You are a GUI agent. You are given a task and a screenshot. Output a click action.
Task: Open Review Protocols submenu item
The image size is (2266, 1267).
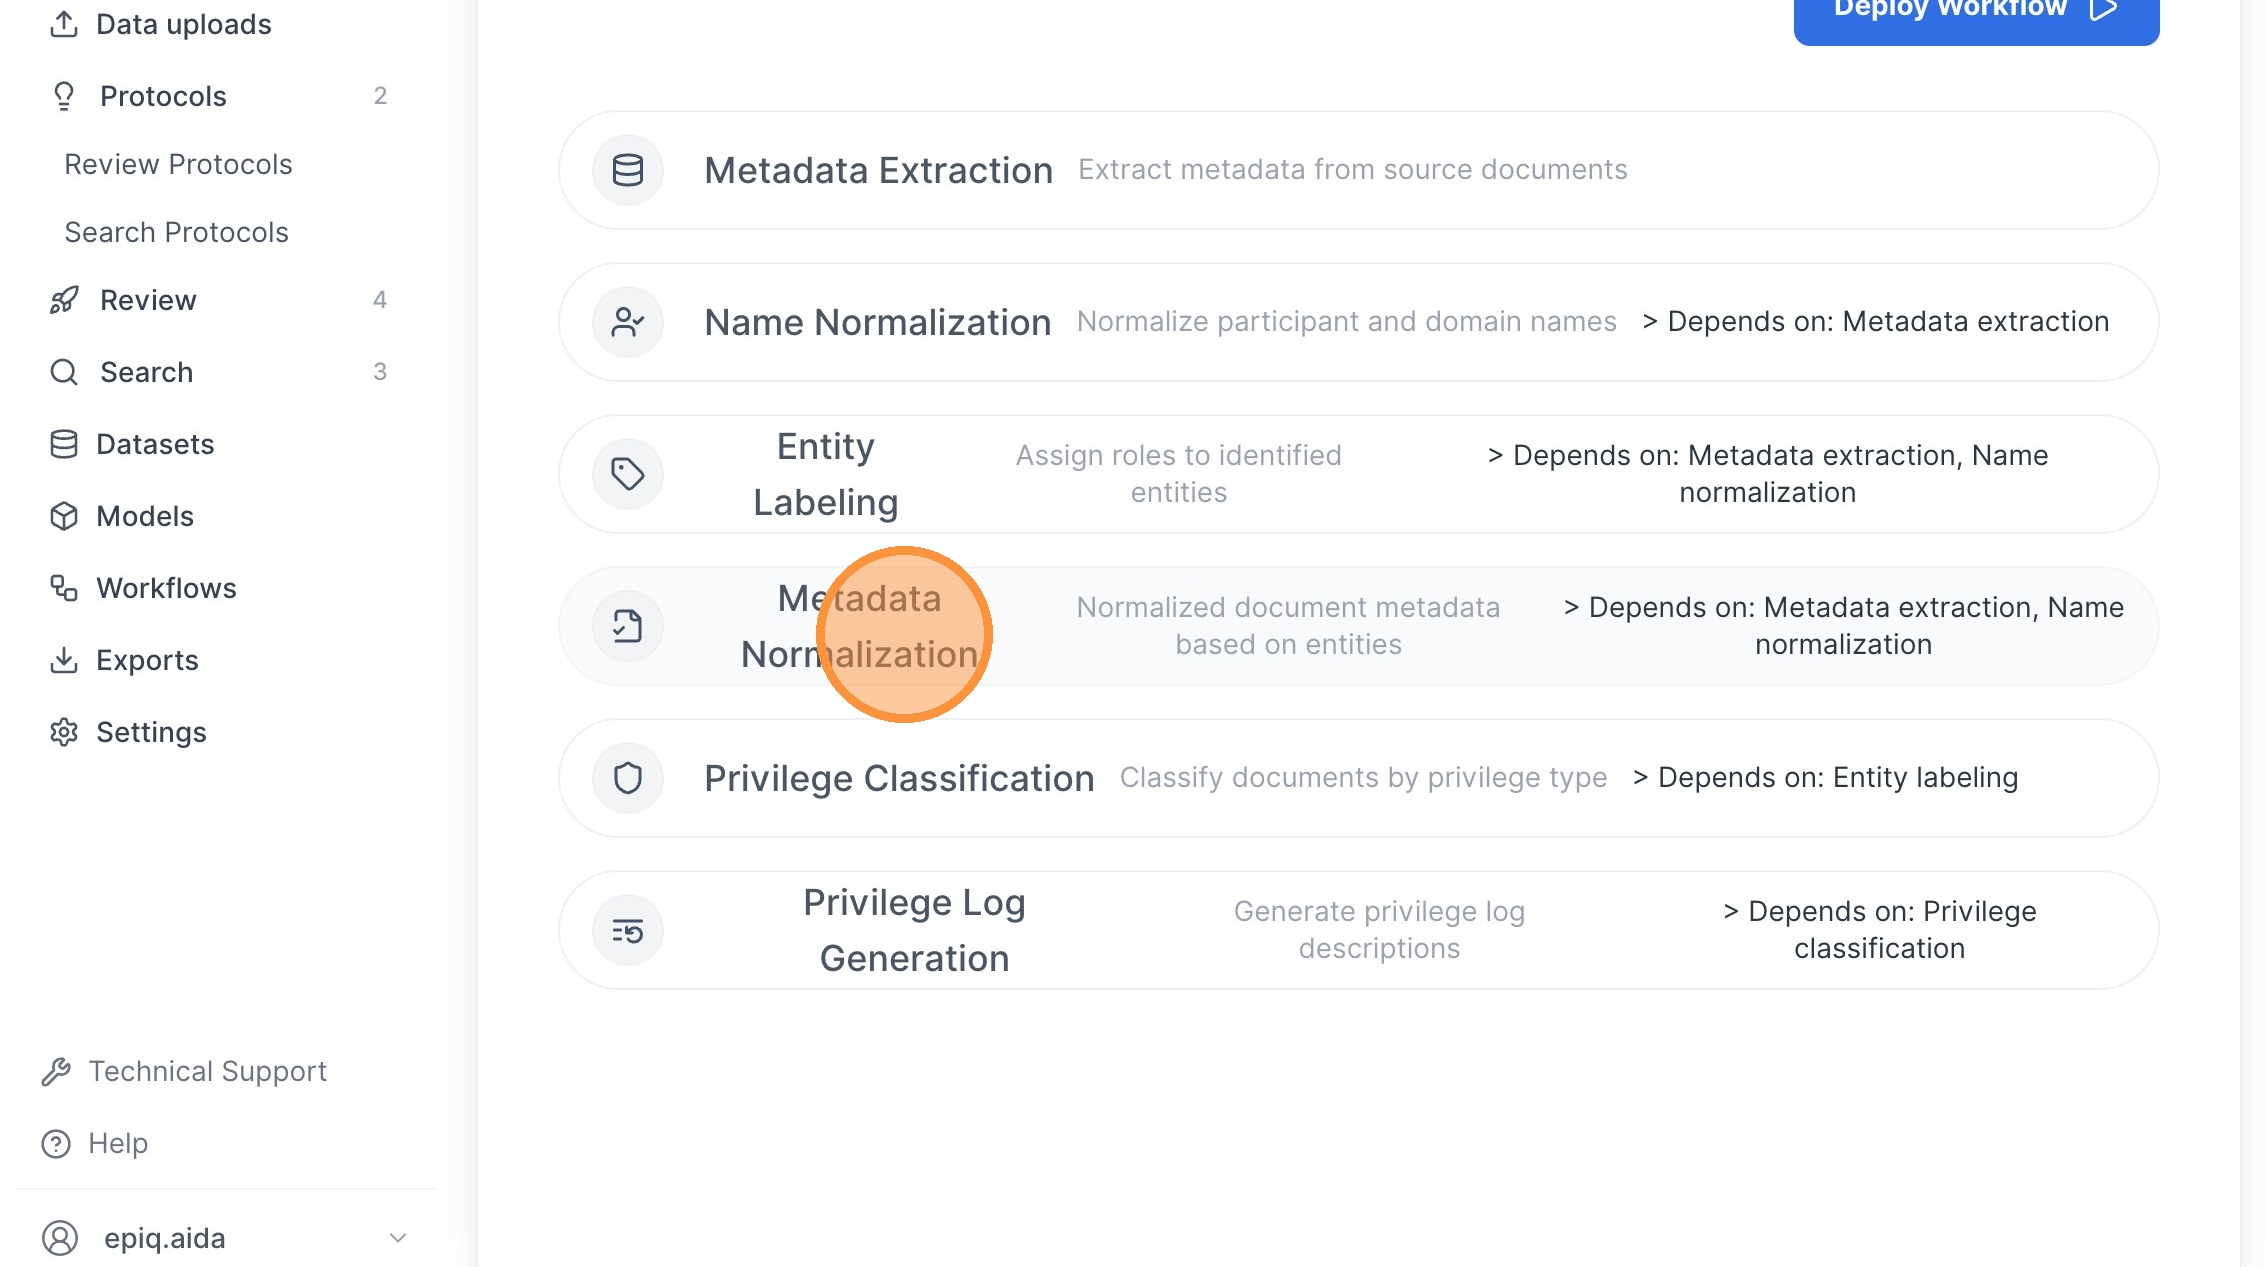(178, 164)
